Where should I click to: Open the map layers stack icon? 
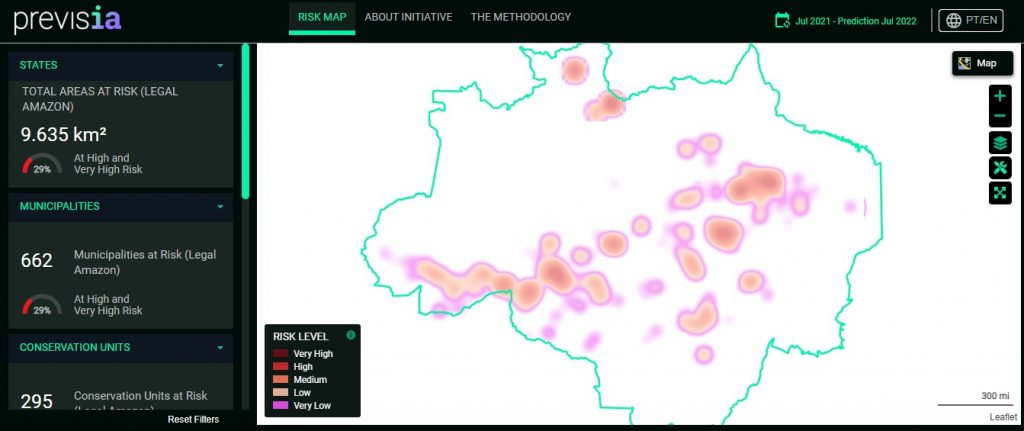point(1000,142)
